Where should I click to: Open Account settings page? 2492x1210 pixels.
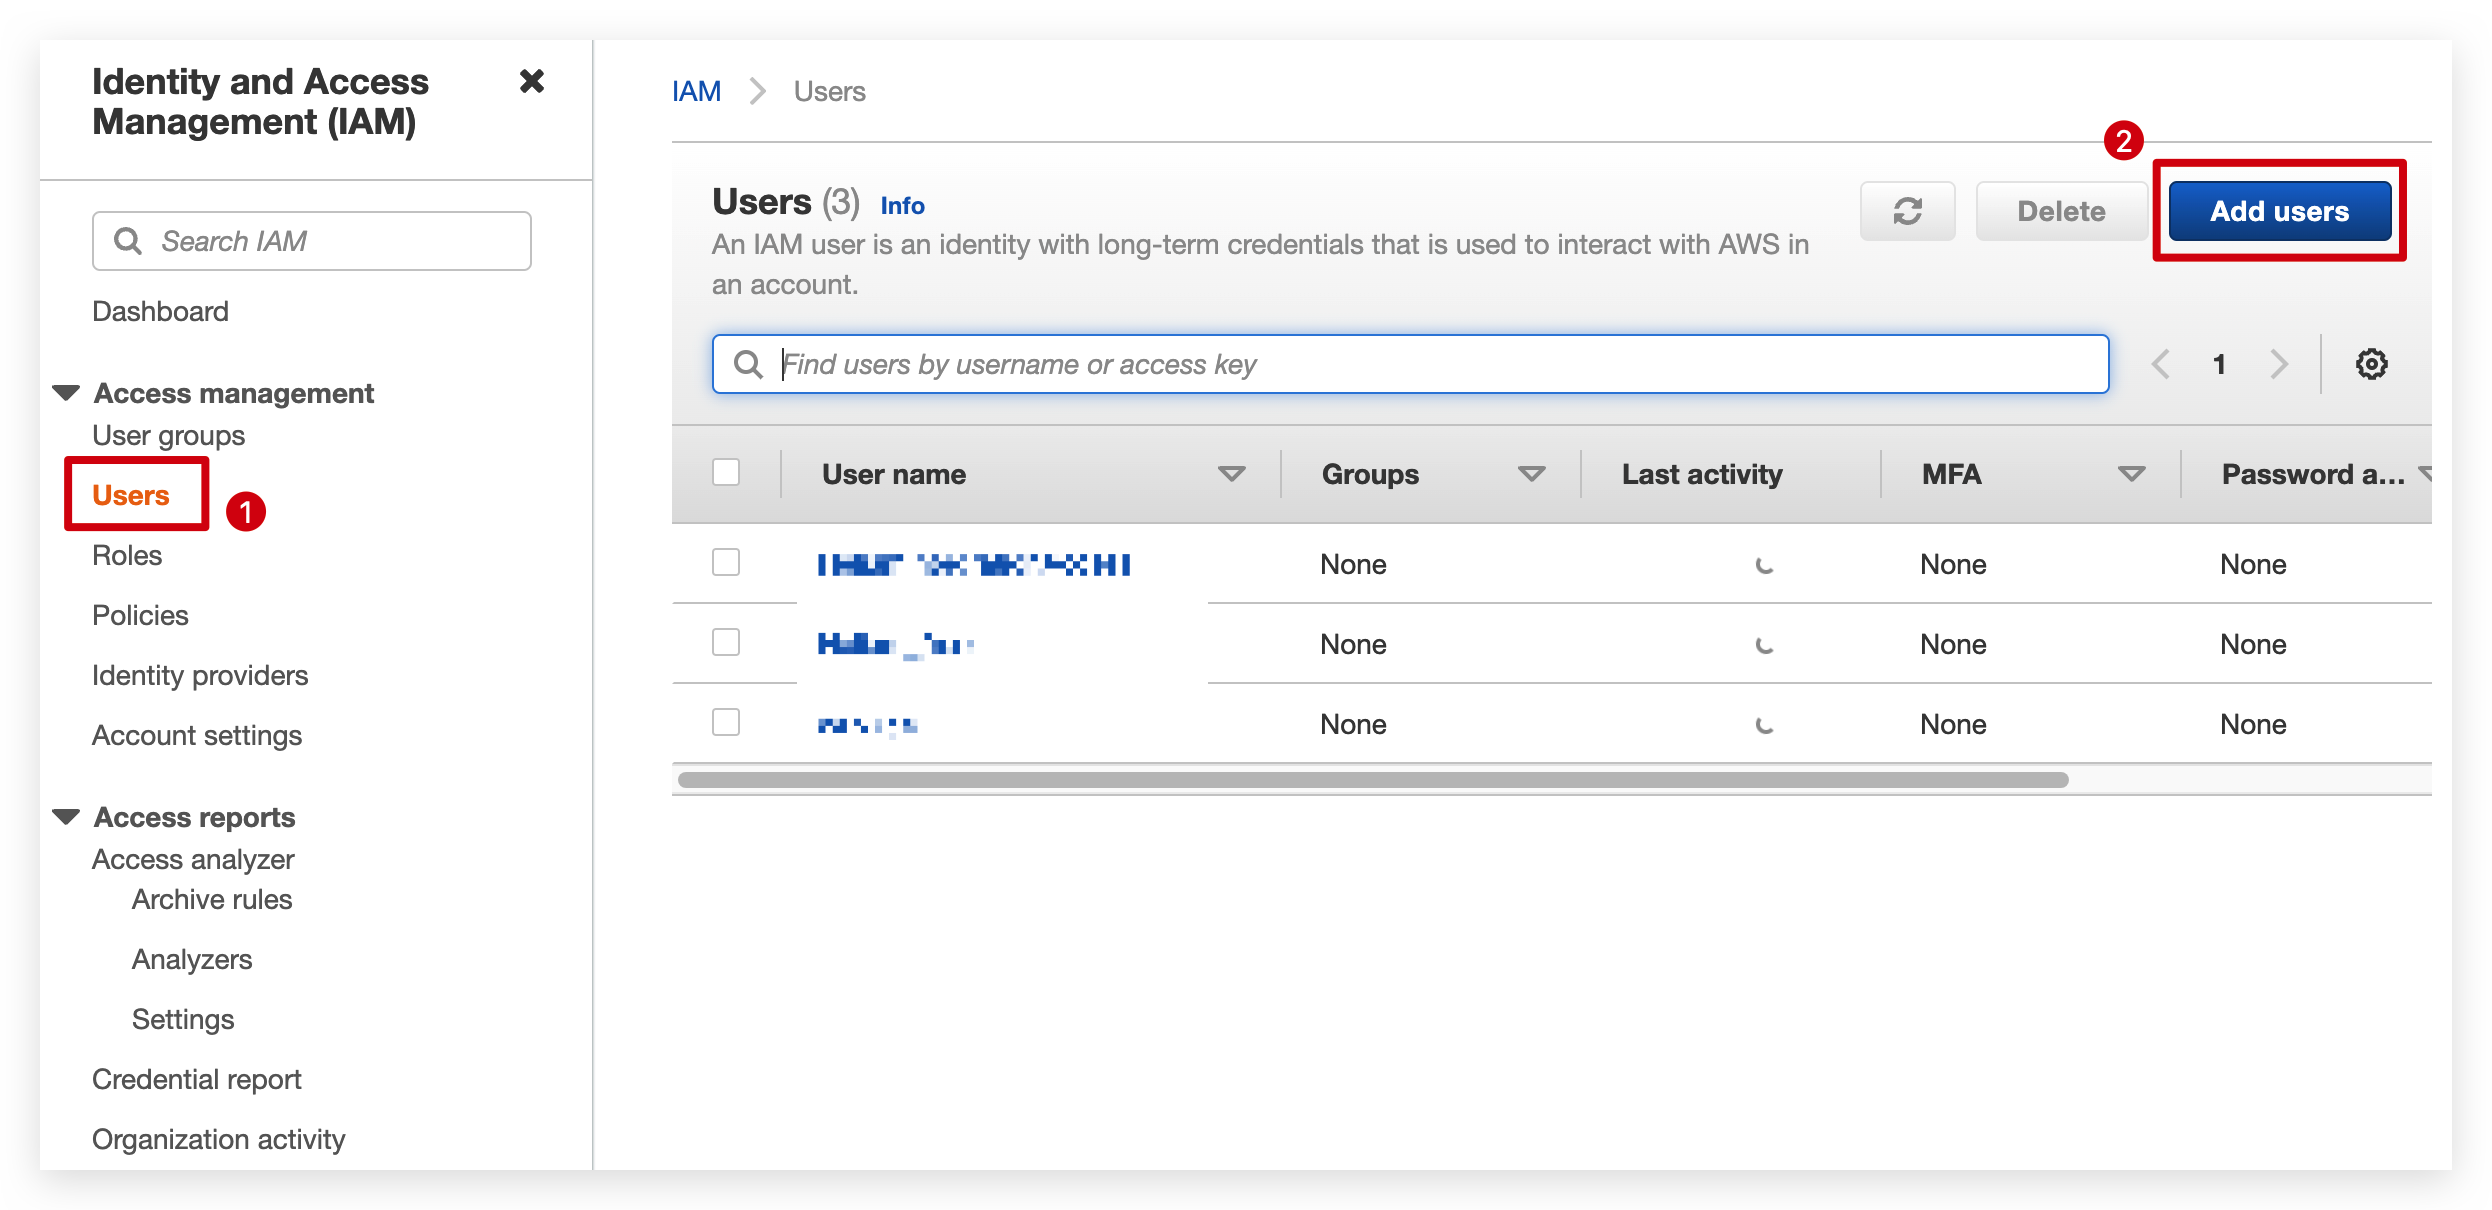point(197,735)
